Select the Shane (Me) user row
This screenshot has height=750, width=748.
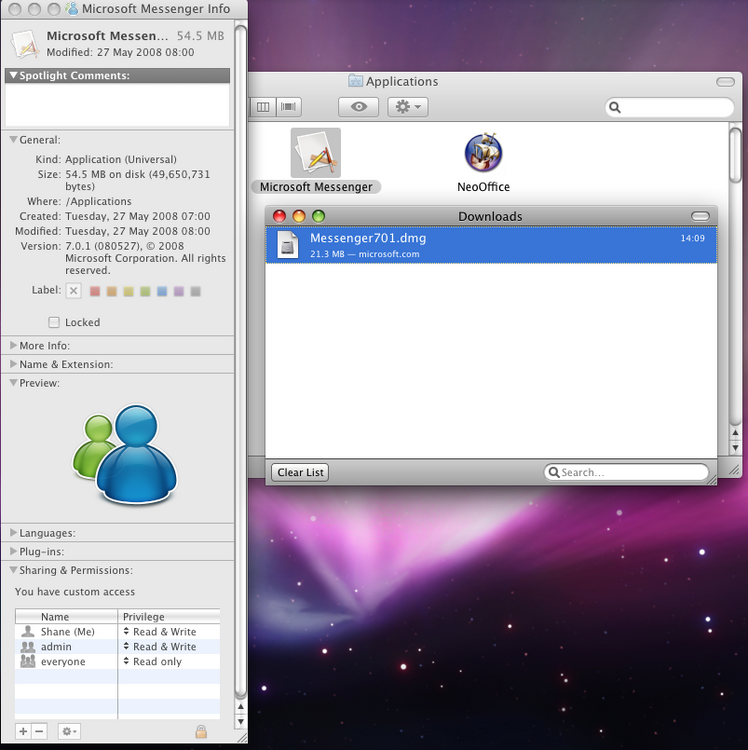point(117,632)
